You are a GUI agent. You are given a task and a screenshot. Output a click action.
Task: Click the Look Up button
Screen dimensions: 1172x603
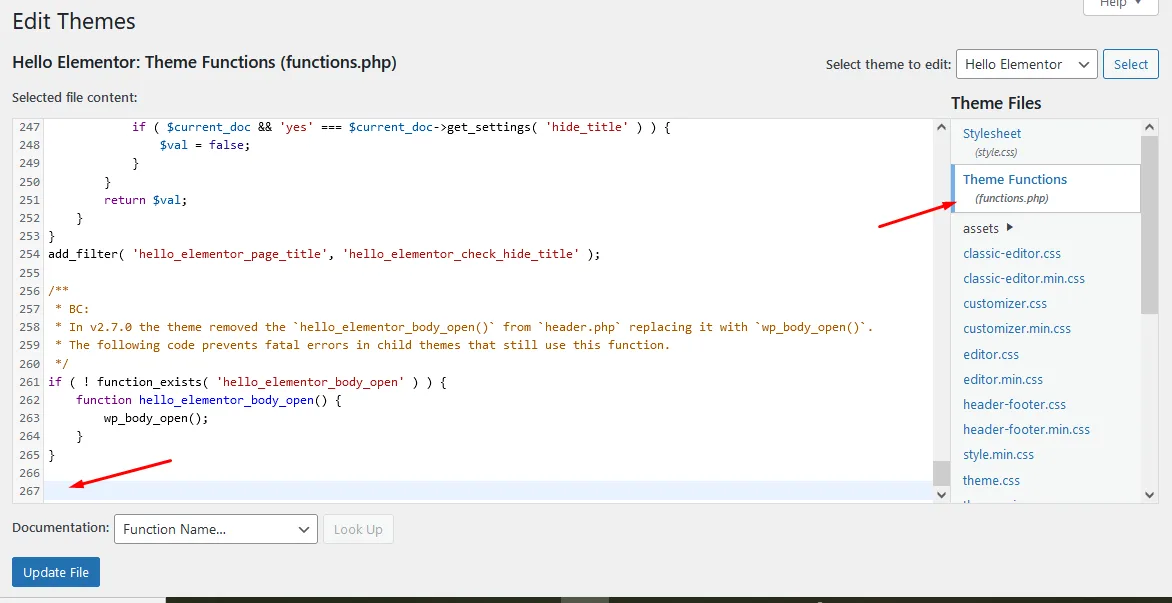[x=358, y=529]
